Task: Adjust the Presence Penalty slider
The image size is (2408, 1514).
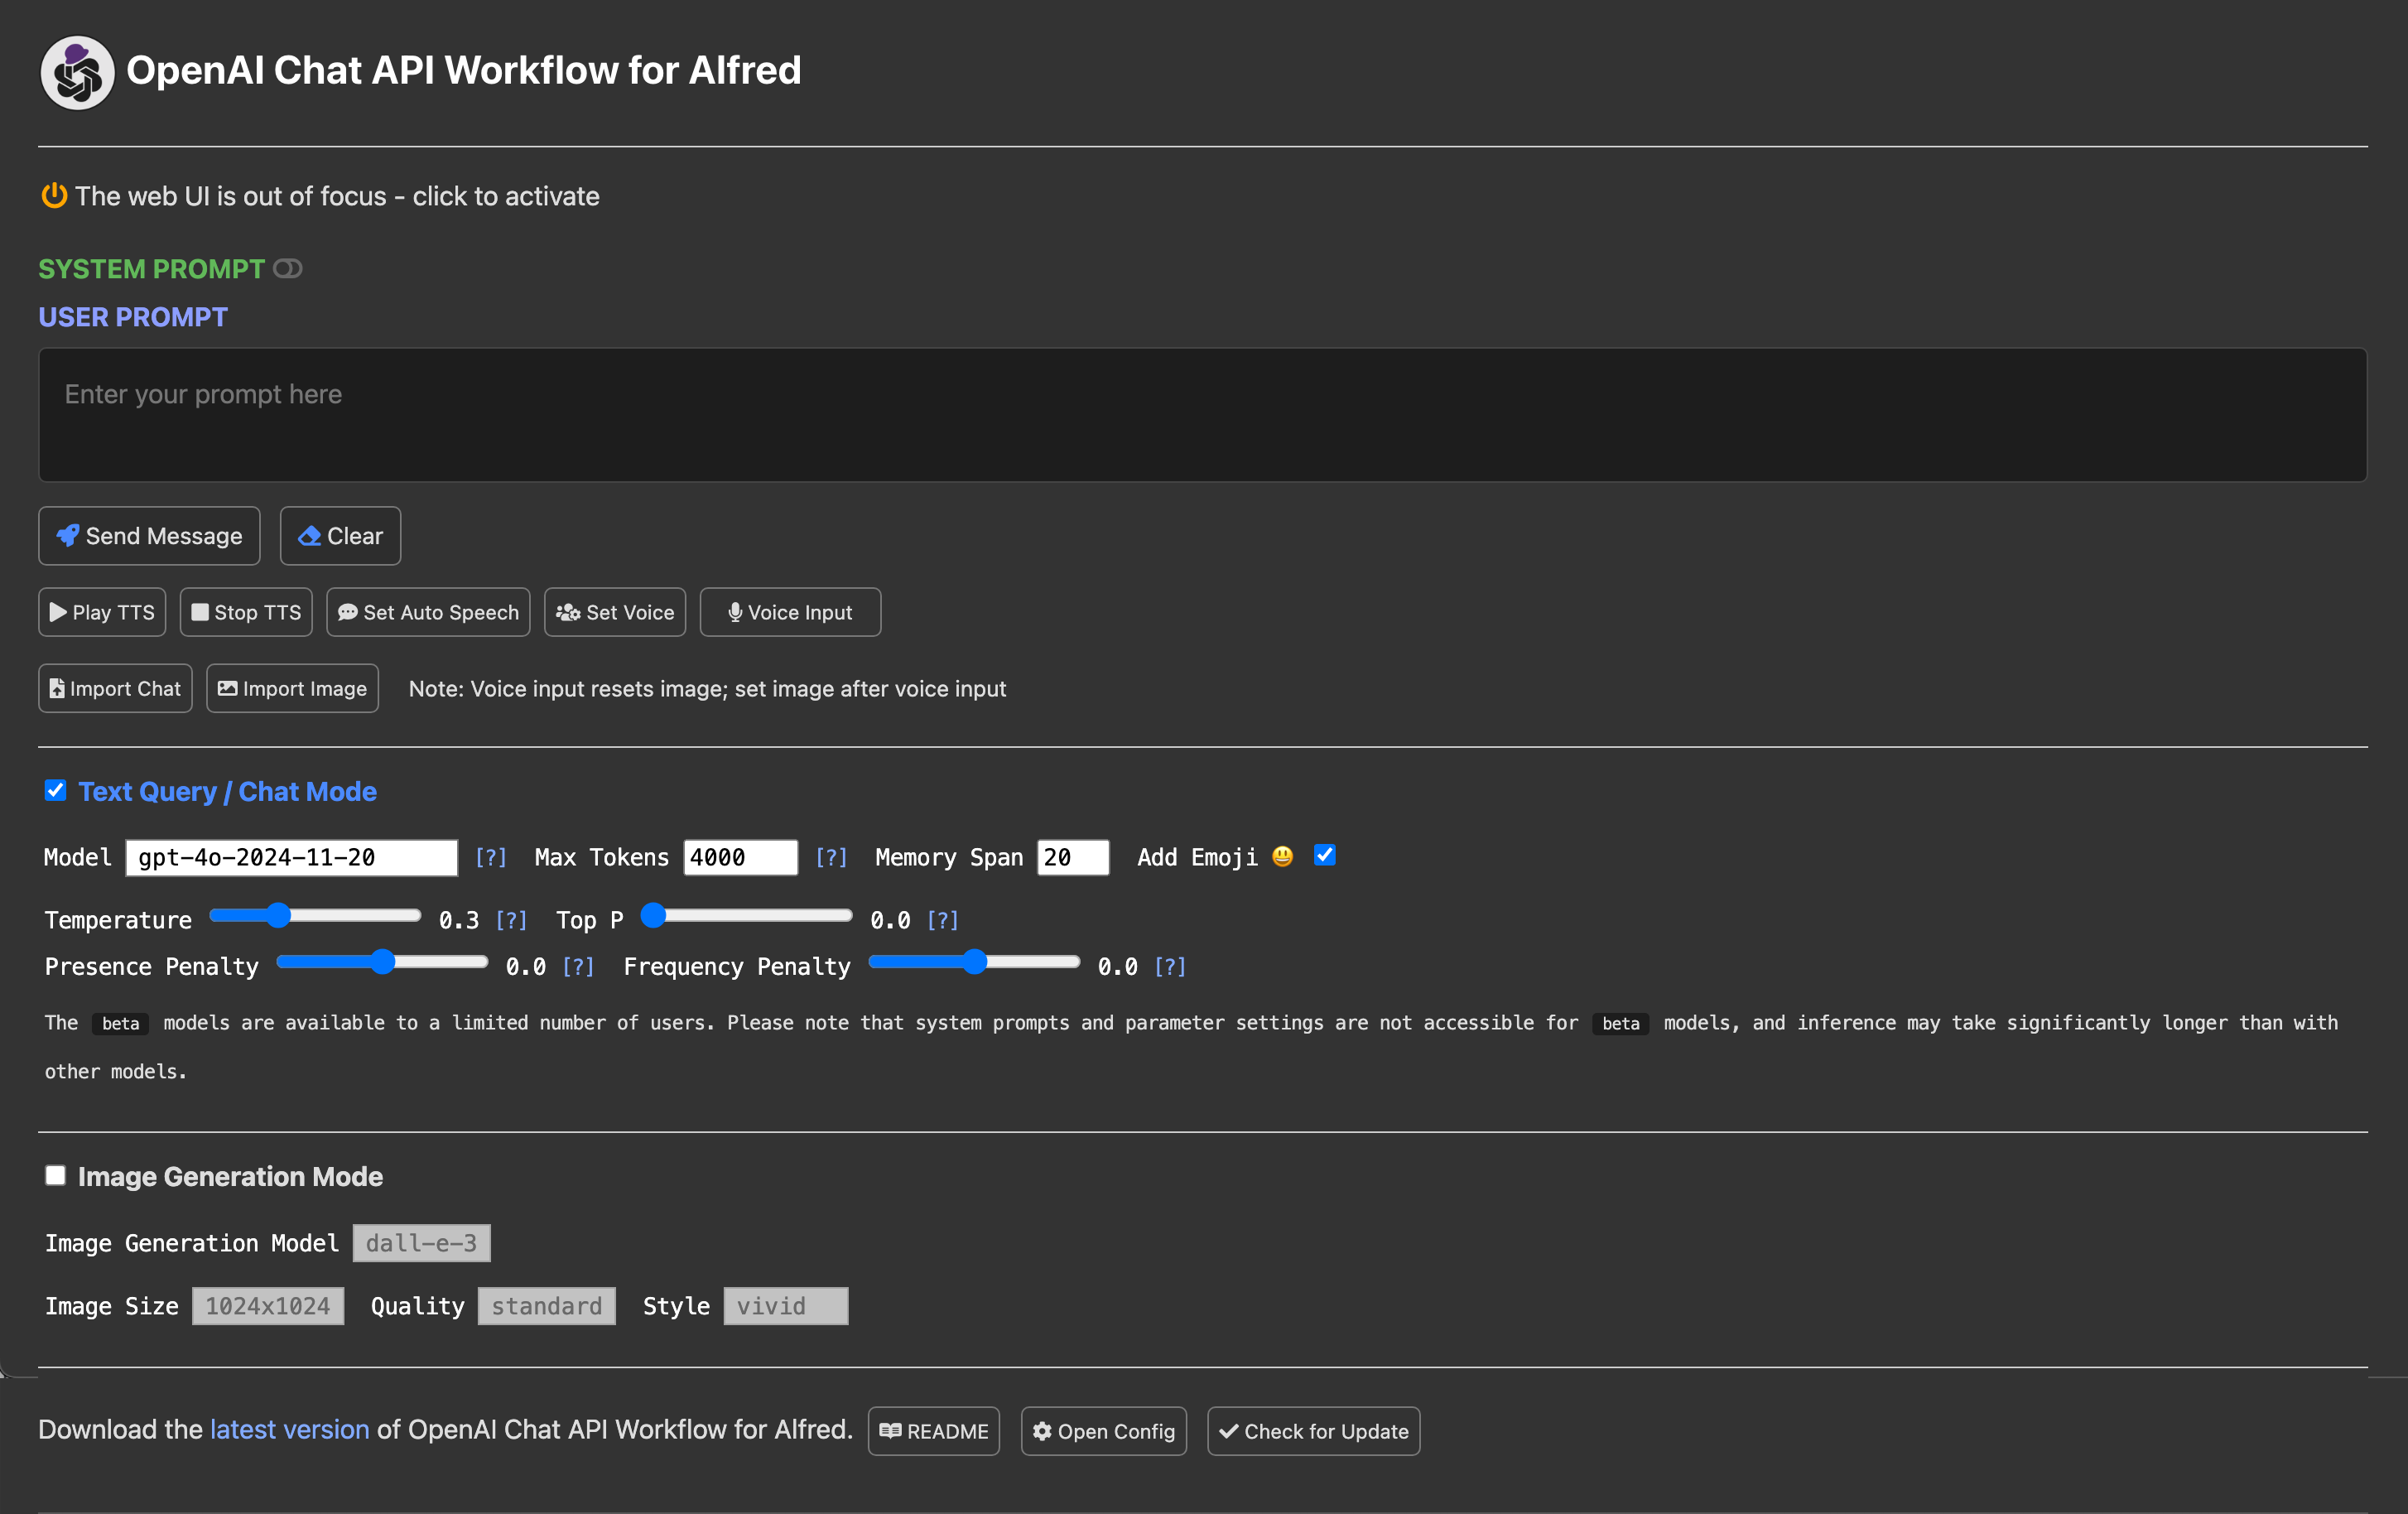Action: point(382,963)
